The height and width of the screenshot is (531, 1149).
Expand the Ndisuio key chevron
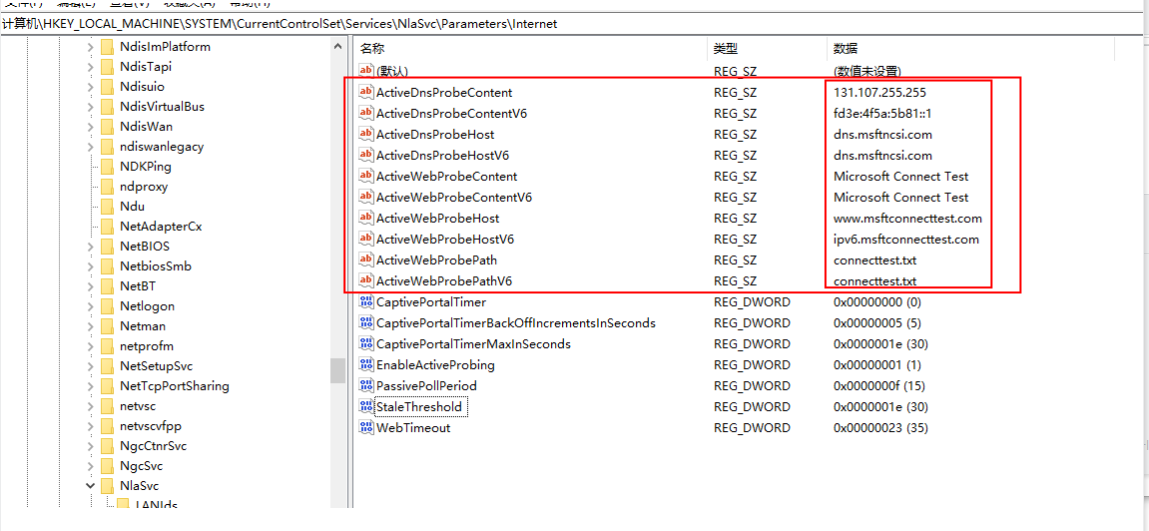[x=89, y=86]
